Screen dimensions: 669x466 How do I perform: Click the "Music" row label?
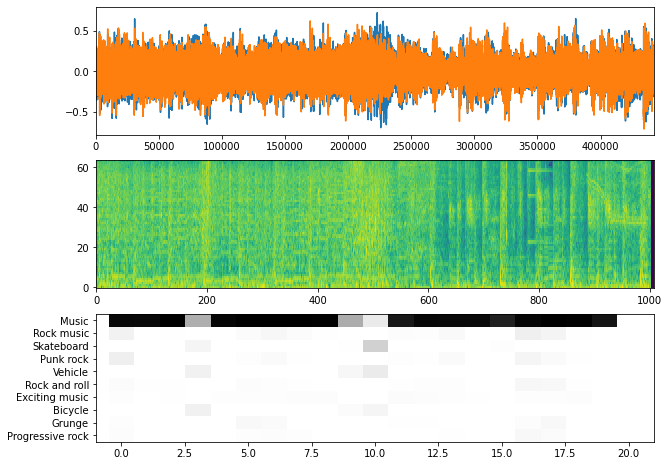pos(74,321)
